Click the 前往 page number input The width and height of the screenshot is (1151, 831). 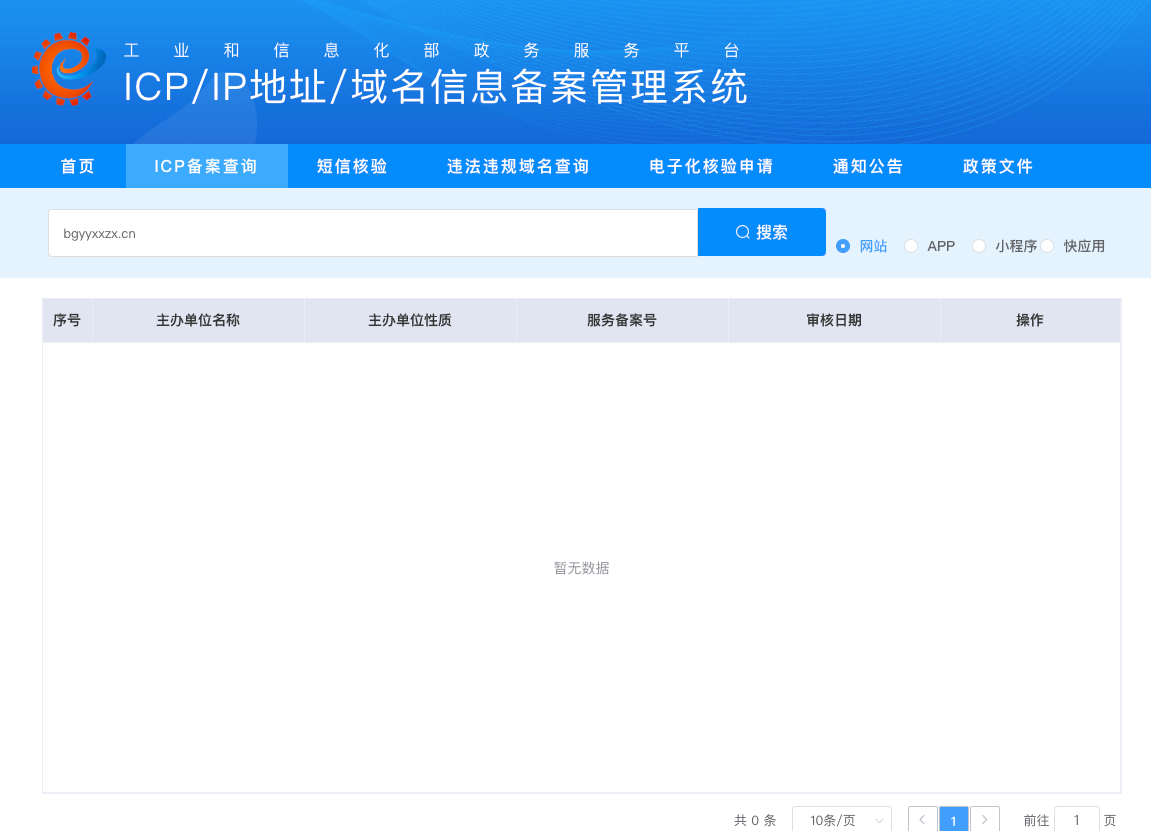[x=1076, y=819]
